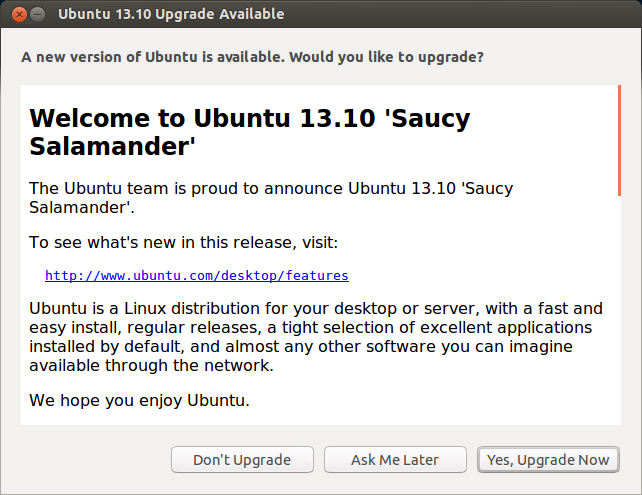Image resolution: width=642 pixels, height=495 pixels.
Task: Click 'available through the network' text line
Action: [x=151, y=365]
